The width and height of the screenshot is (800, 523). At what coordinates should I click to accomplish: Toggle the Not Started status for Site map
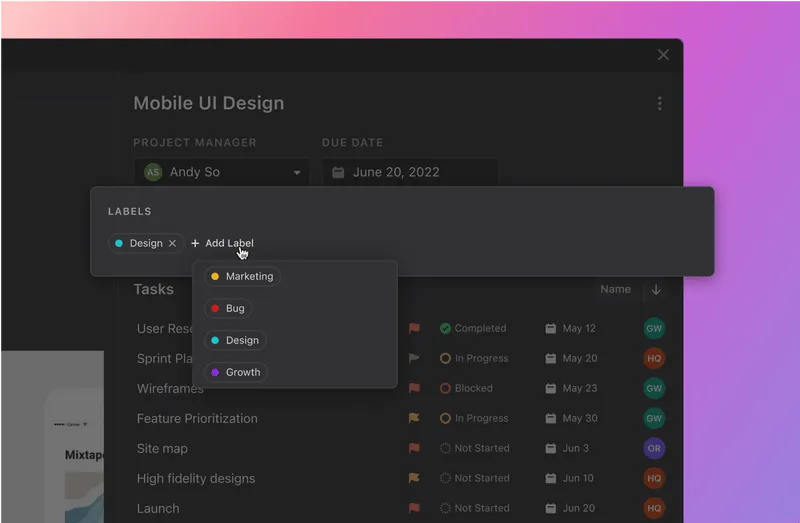[x=474, y=448]
